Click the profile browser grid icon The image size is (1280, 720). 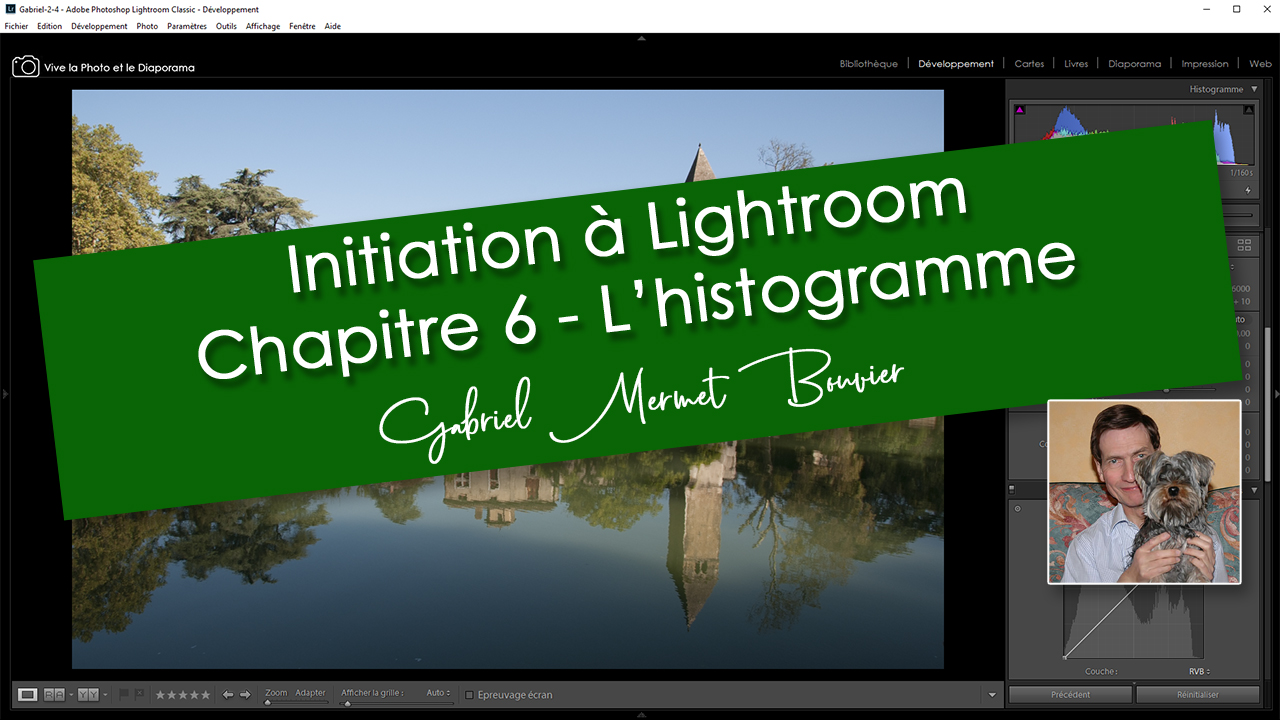tap(1244, 244)
